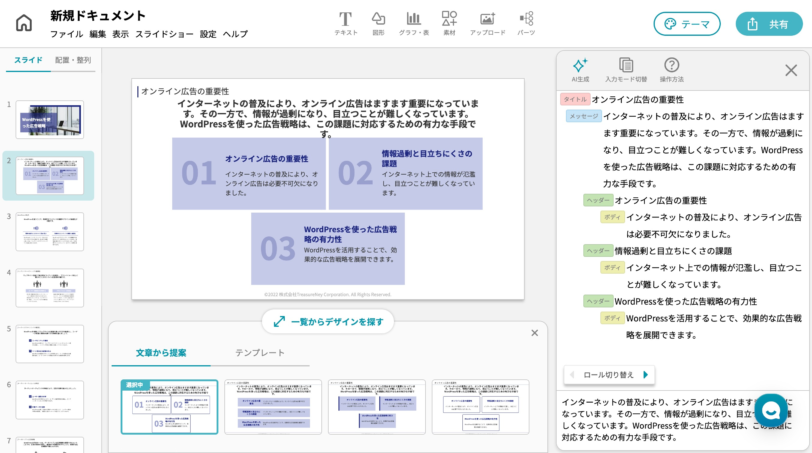Screen dimensions: 812x453
Task: Select slide 2 thumbnail
Action: (x=50, y=176)
